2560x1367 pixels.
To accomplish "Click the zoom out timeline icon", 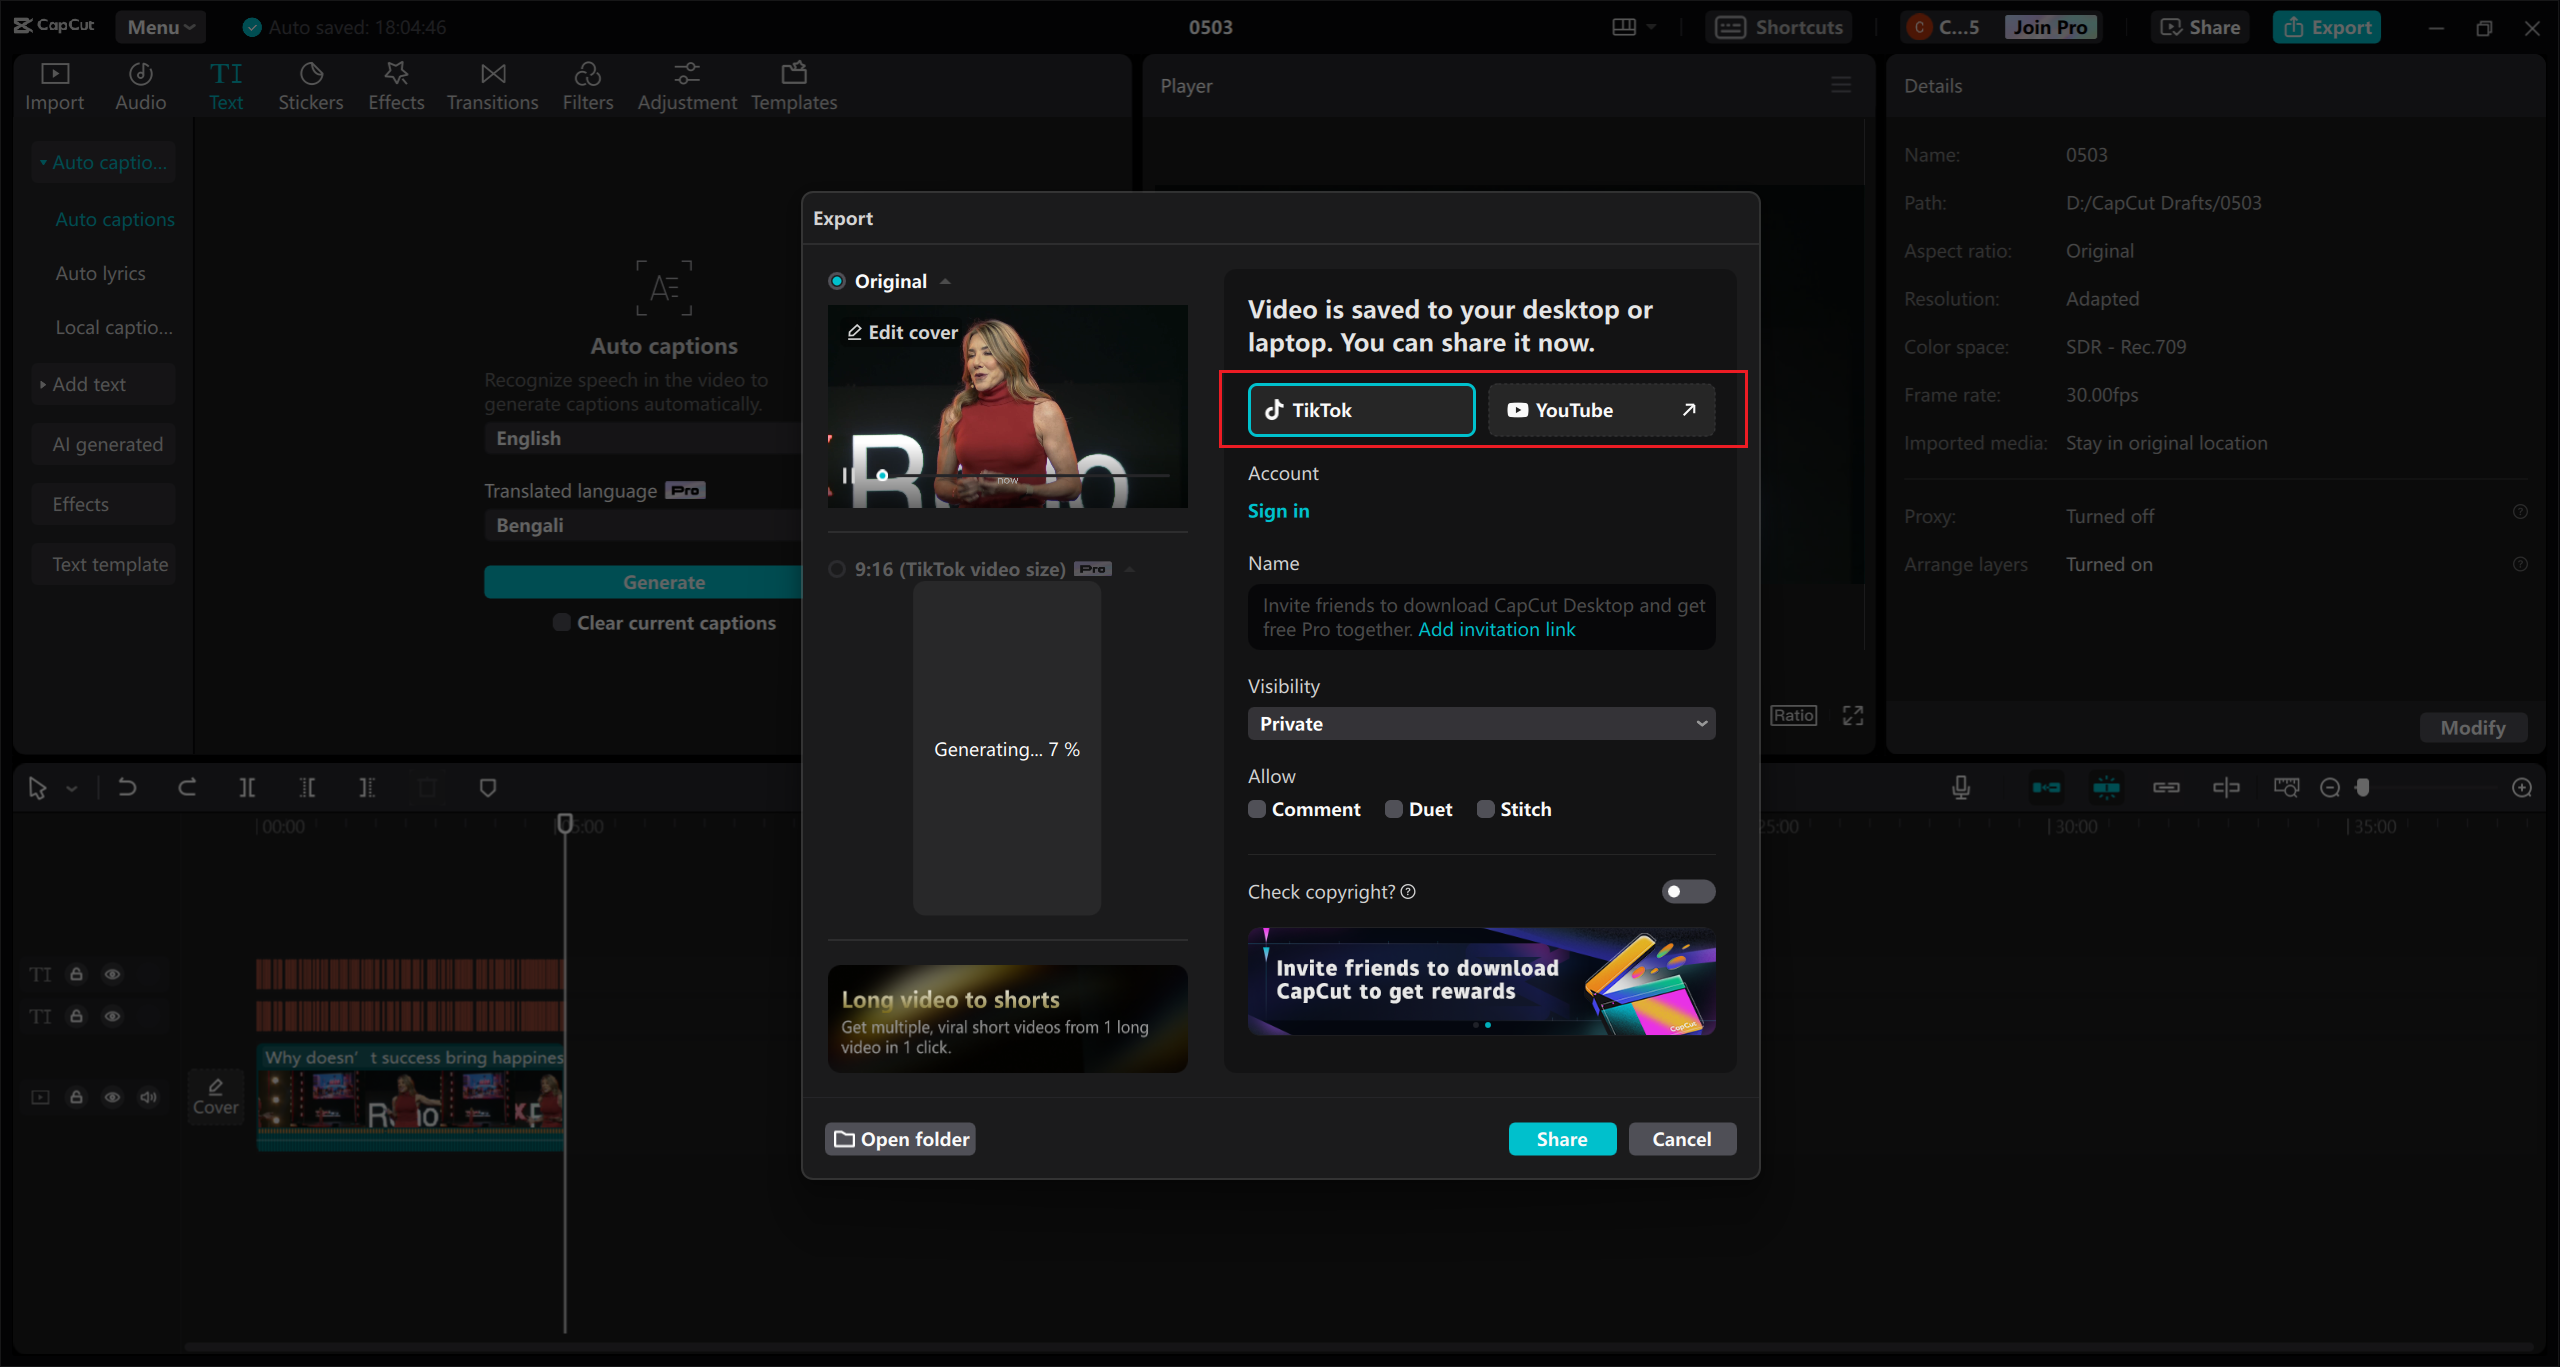I will pos(2330,788).
